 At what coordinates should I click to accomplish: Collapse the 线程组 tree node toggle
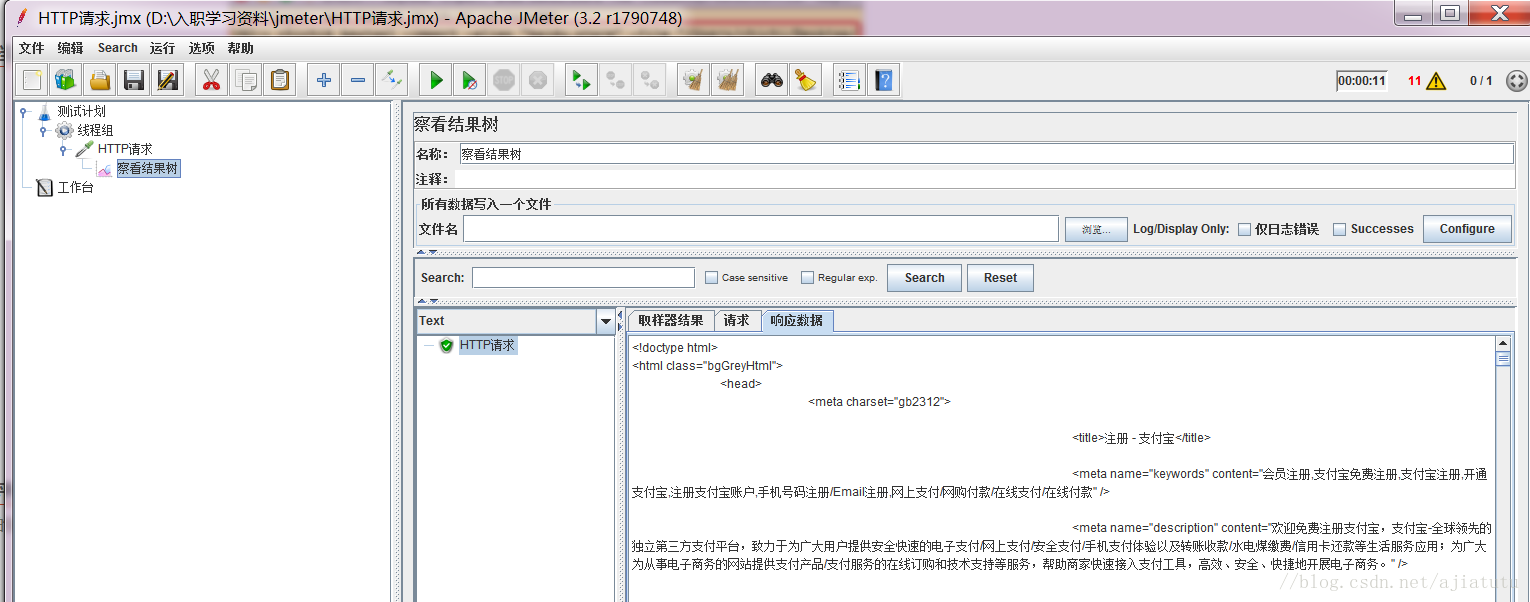point(43,131)
